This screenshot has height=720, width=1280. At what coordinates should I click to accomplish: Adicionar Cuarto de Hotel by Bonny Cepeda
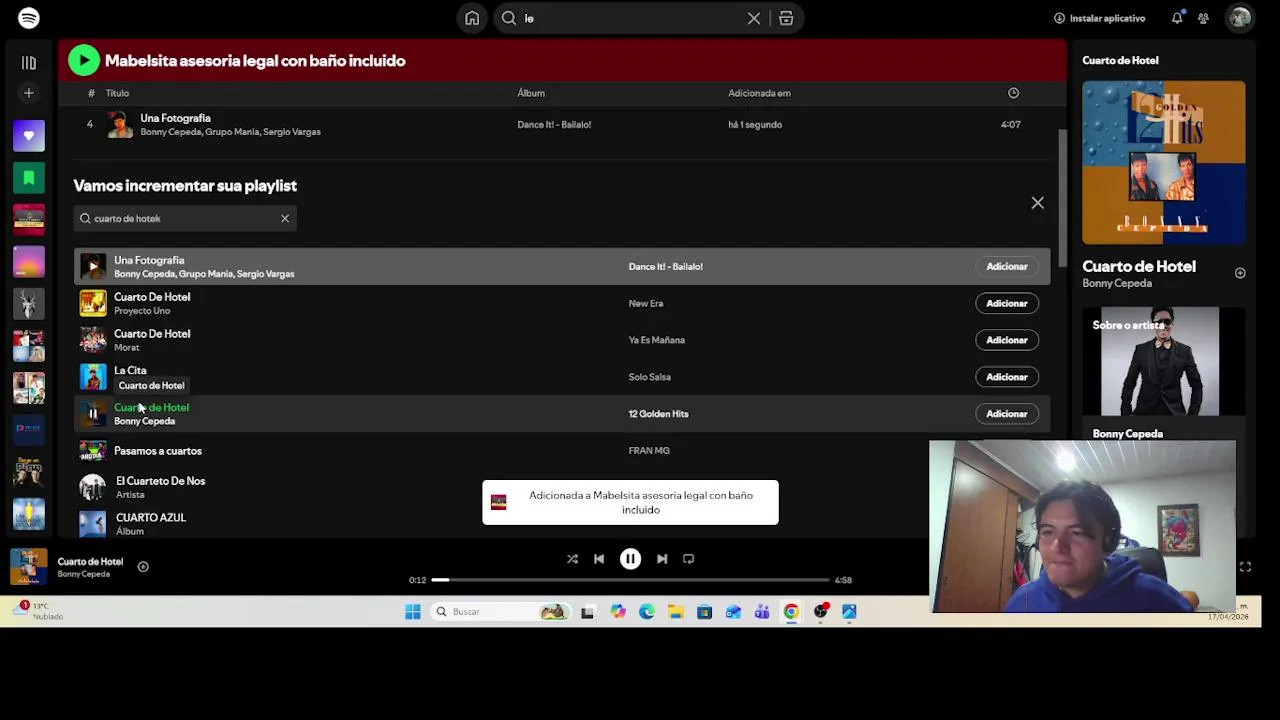(x=1006, y=414)
